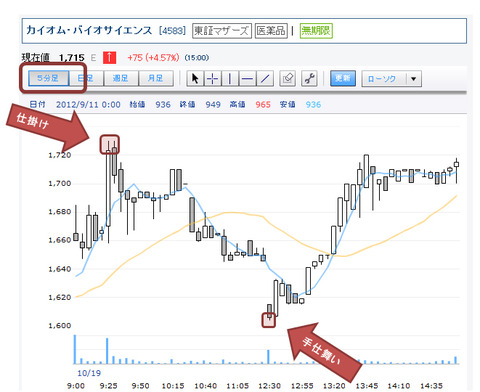
Task: Select the vertical line drawing tool
Action: (230, 79)
